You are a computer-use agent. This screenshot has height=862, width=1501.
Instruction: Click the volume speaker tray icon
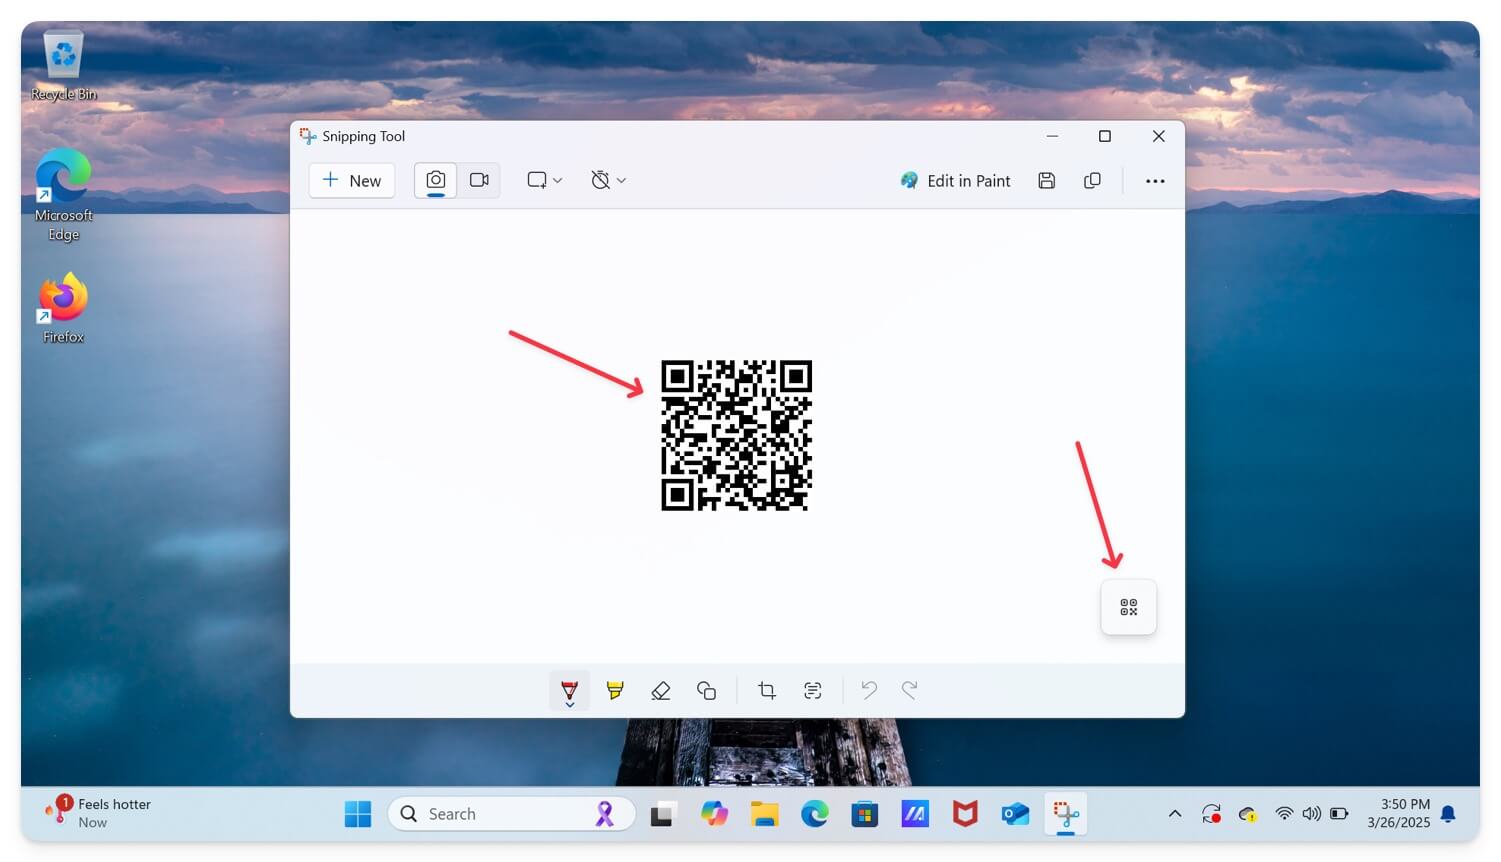[1311, 814]
